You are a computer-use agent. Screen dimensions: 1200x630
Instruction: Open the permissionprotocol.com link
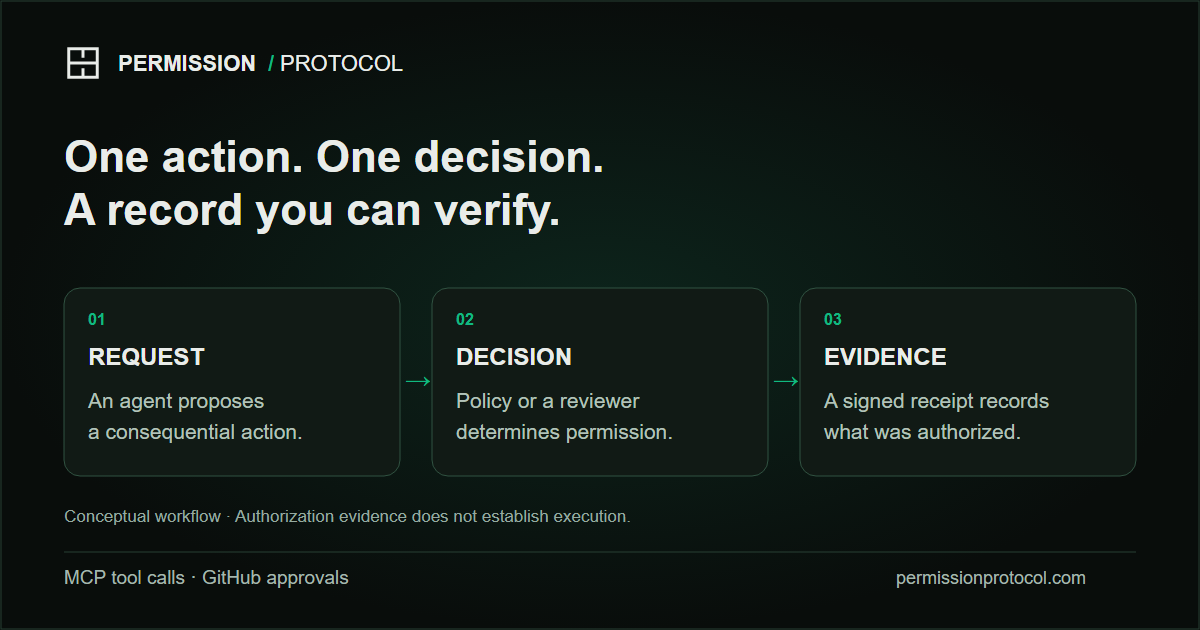(x=990, y=578)
